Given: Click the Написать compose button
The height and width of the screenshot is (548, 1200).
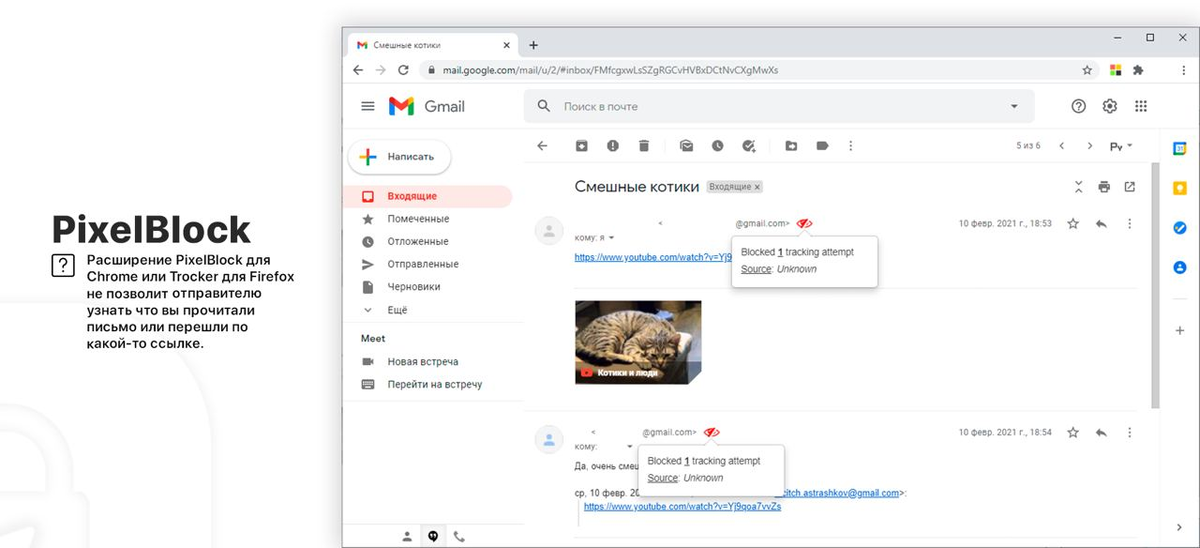Looking at the screenshot, I should pyautogui.click(x=399, y=157).
